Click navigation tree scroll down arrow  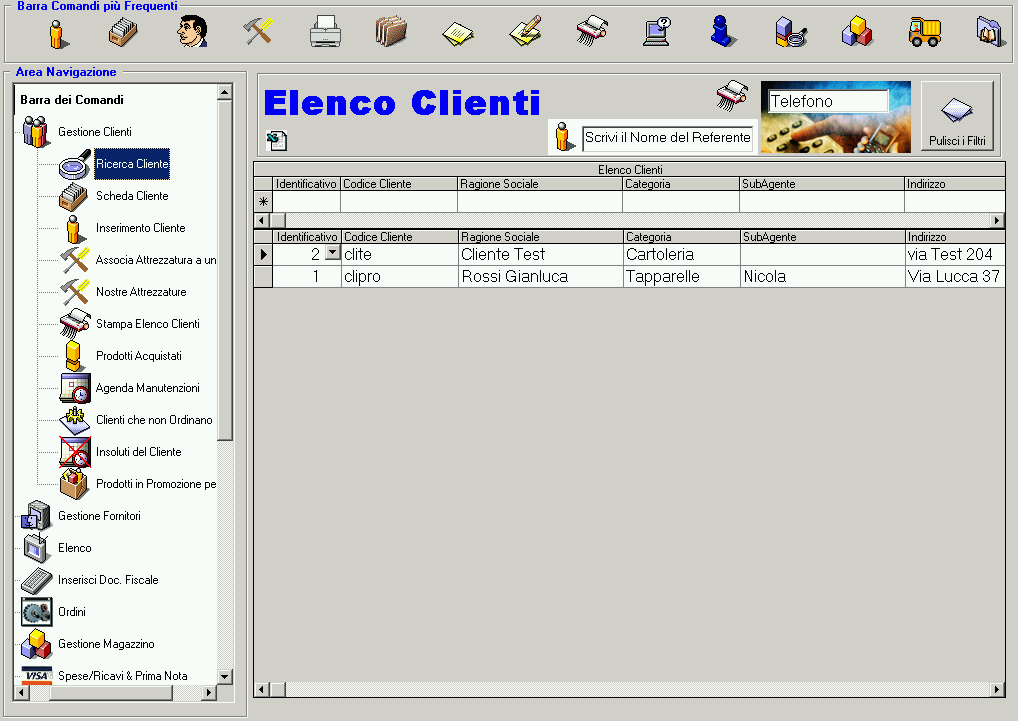[x=225, y=676]
